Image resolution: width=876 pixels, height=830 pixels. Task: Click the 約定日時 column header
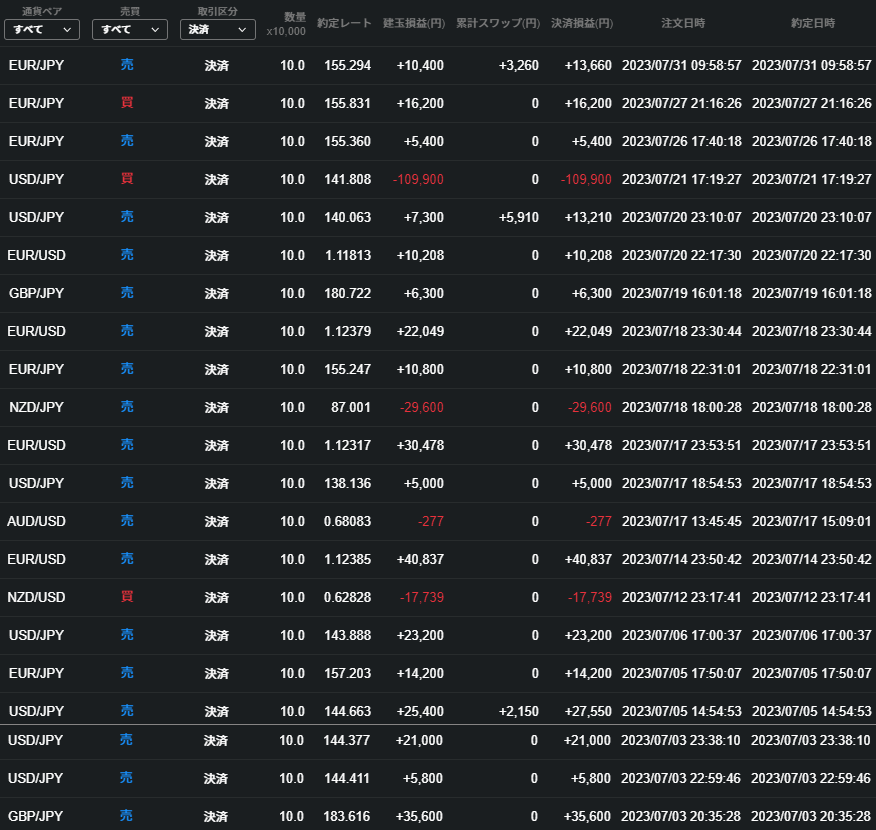pyautogui.click(x=813, y=23)
